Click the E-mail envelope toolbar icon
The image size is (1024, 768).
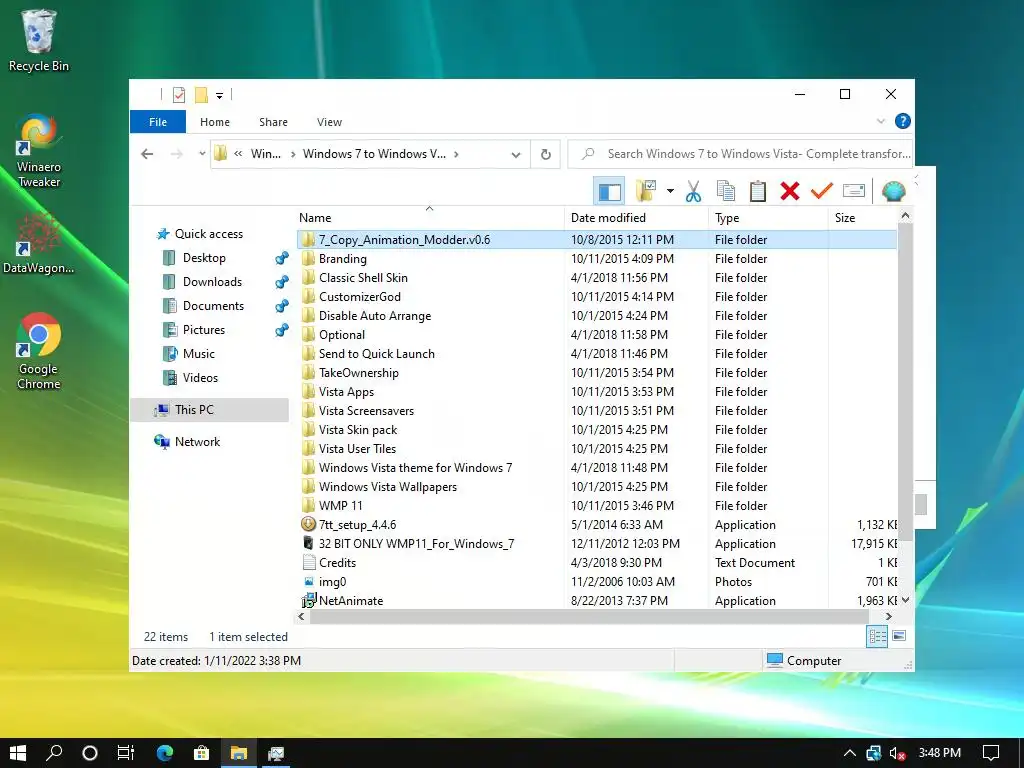coord(854,191)
